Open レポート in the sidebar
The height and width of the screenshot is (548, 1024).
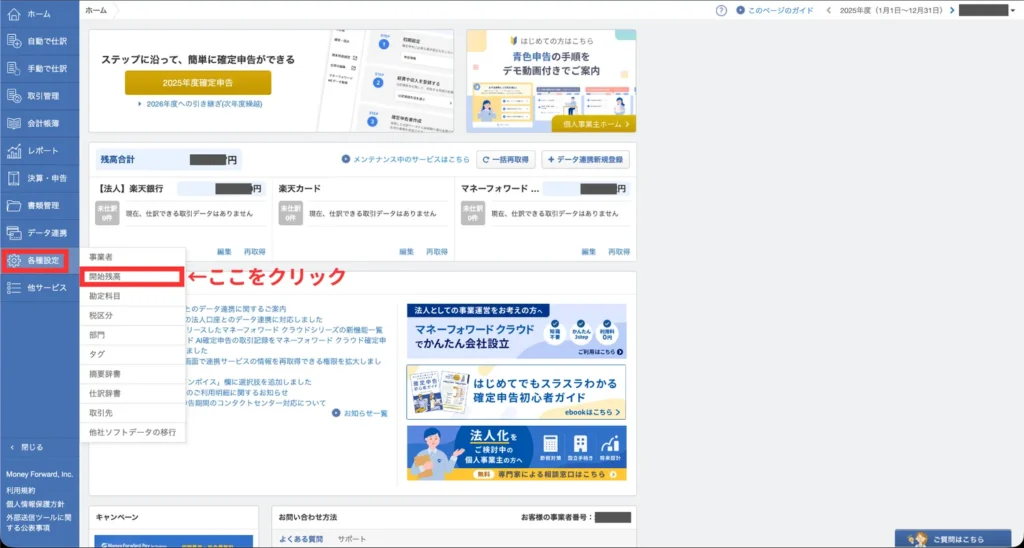point(39,151)
